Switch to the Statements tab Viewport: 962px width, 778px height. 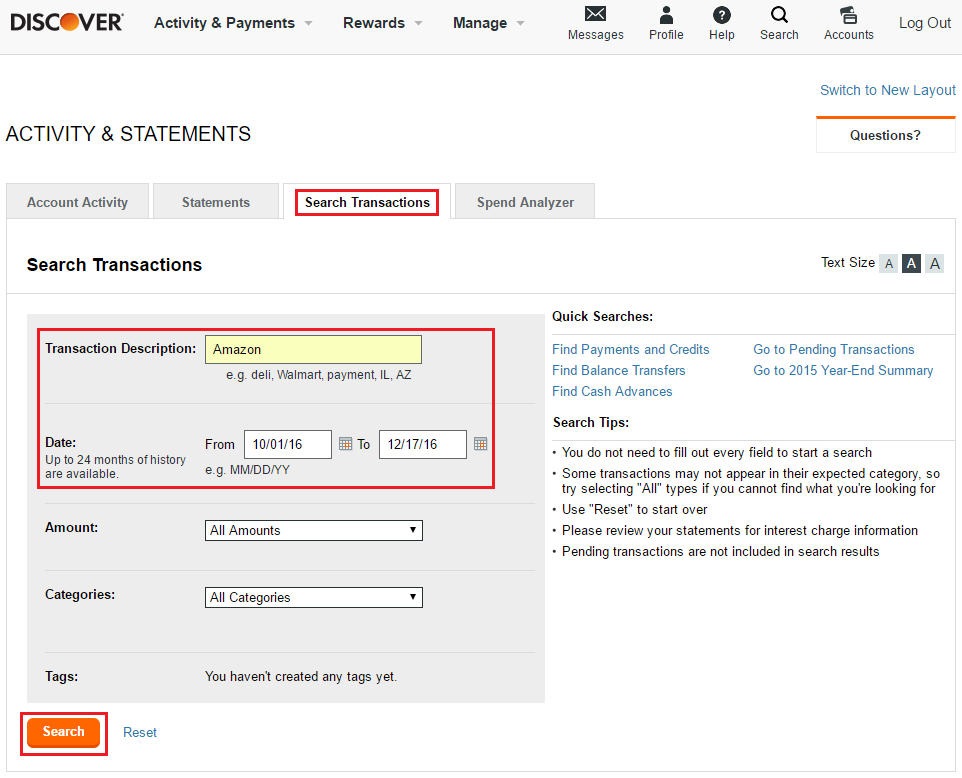coord(216,202)
